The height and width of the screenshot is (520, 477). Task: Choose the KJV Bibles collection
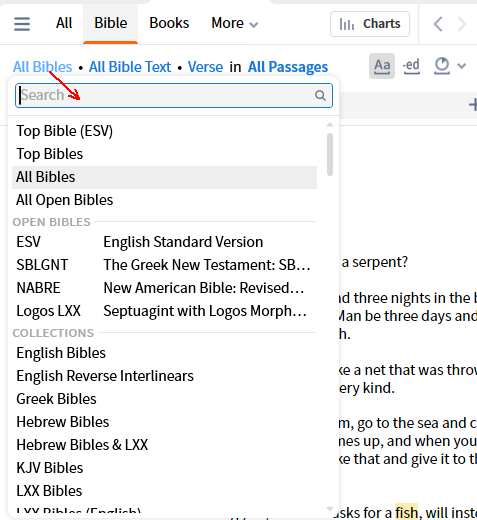(x=164, y=468)
